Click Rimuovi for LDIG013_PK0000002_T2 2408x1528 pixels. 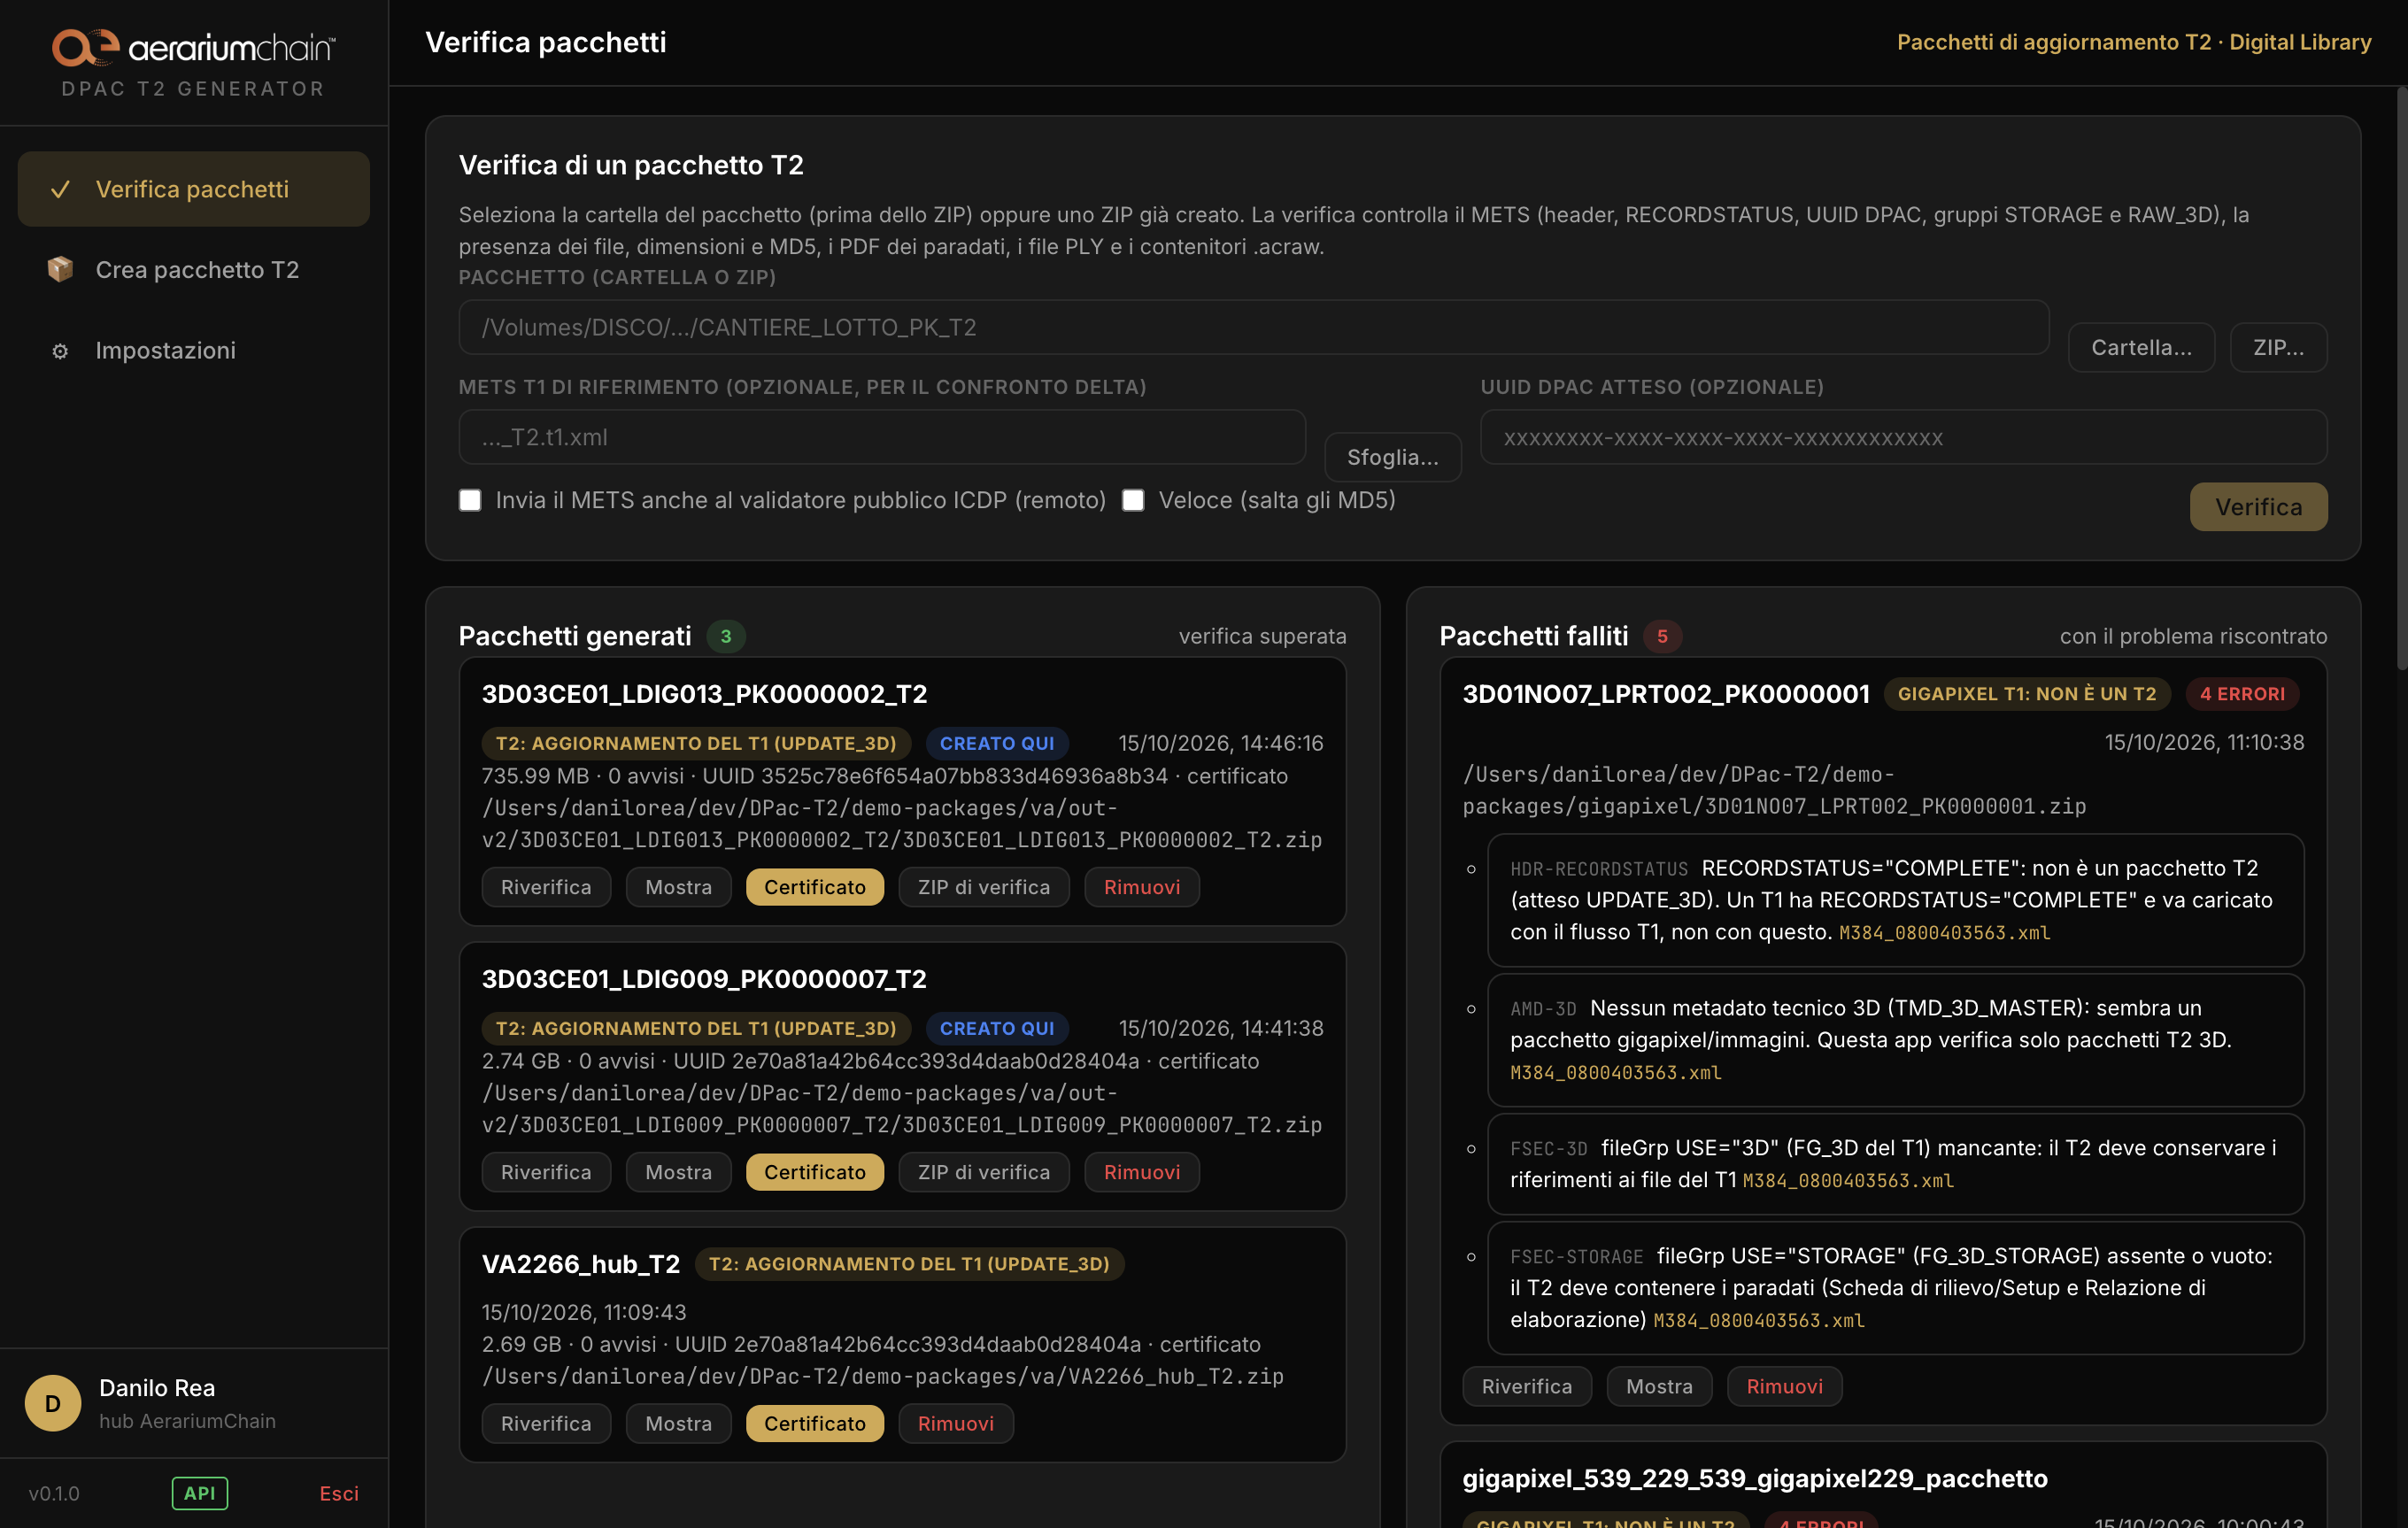pyautogui.click(x=1142, y=887)
